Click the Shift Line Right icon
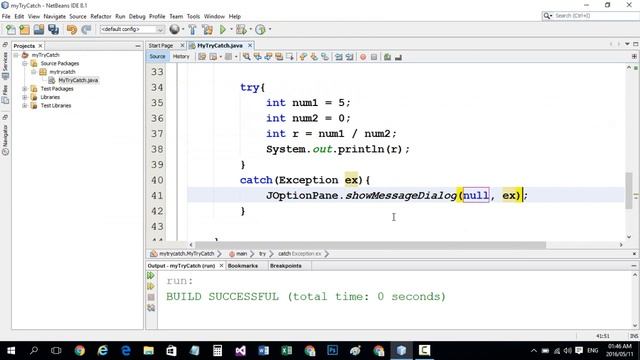The image size is (640, 360). coord(349,57)
